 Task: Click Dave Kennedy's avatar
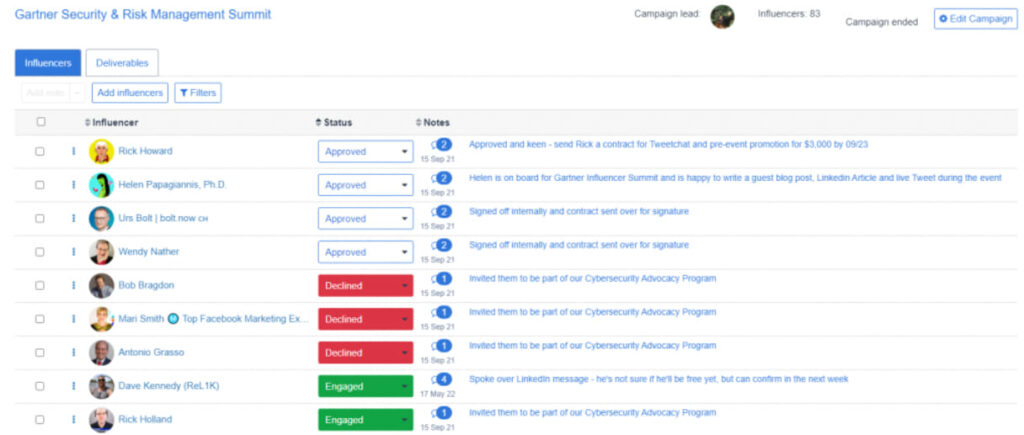pyautogui.click(x=101, y=386)
